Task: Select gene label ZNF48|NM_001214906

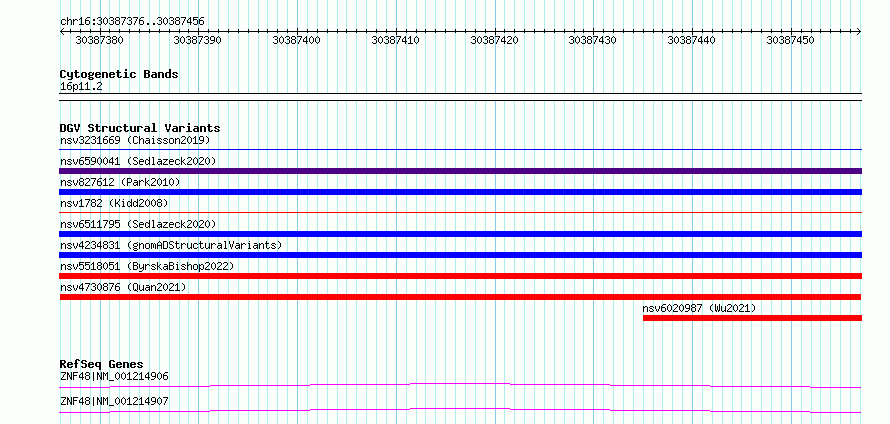Action: pos(114,376)
